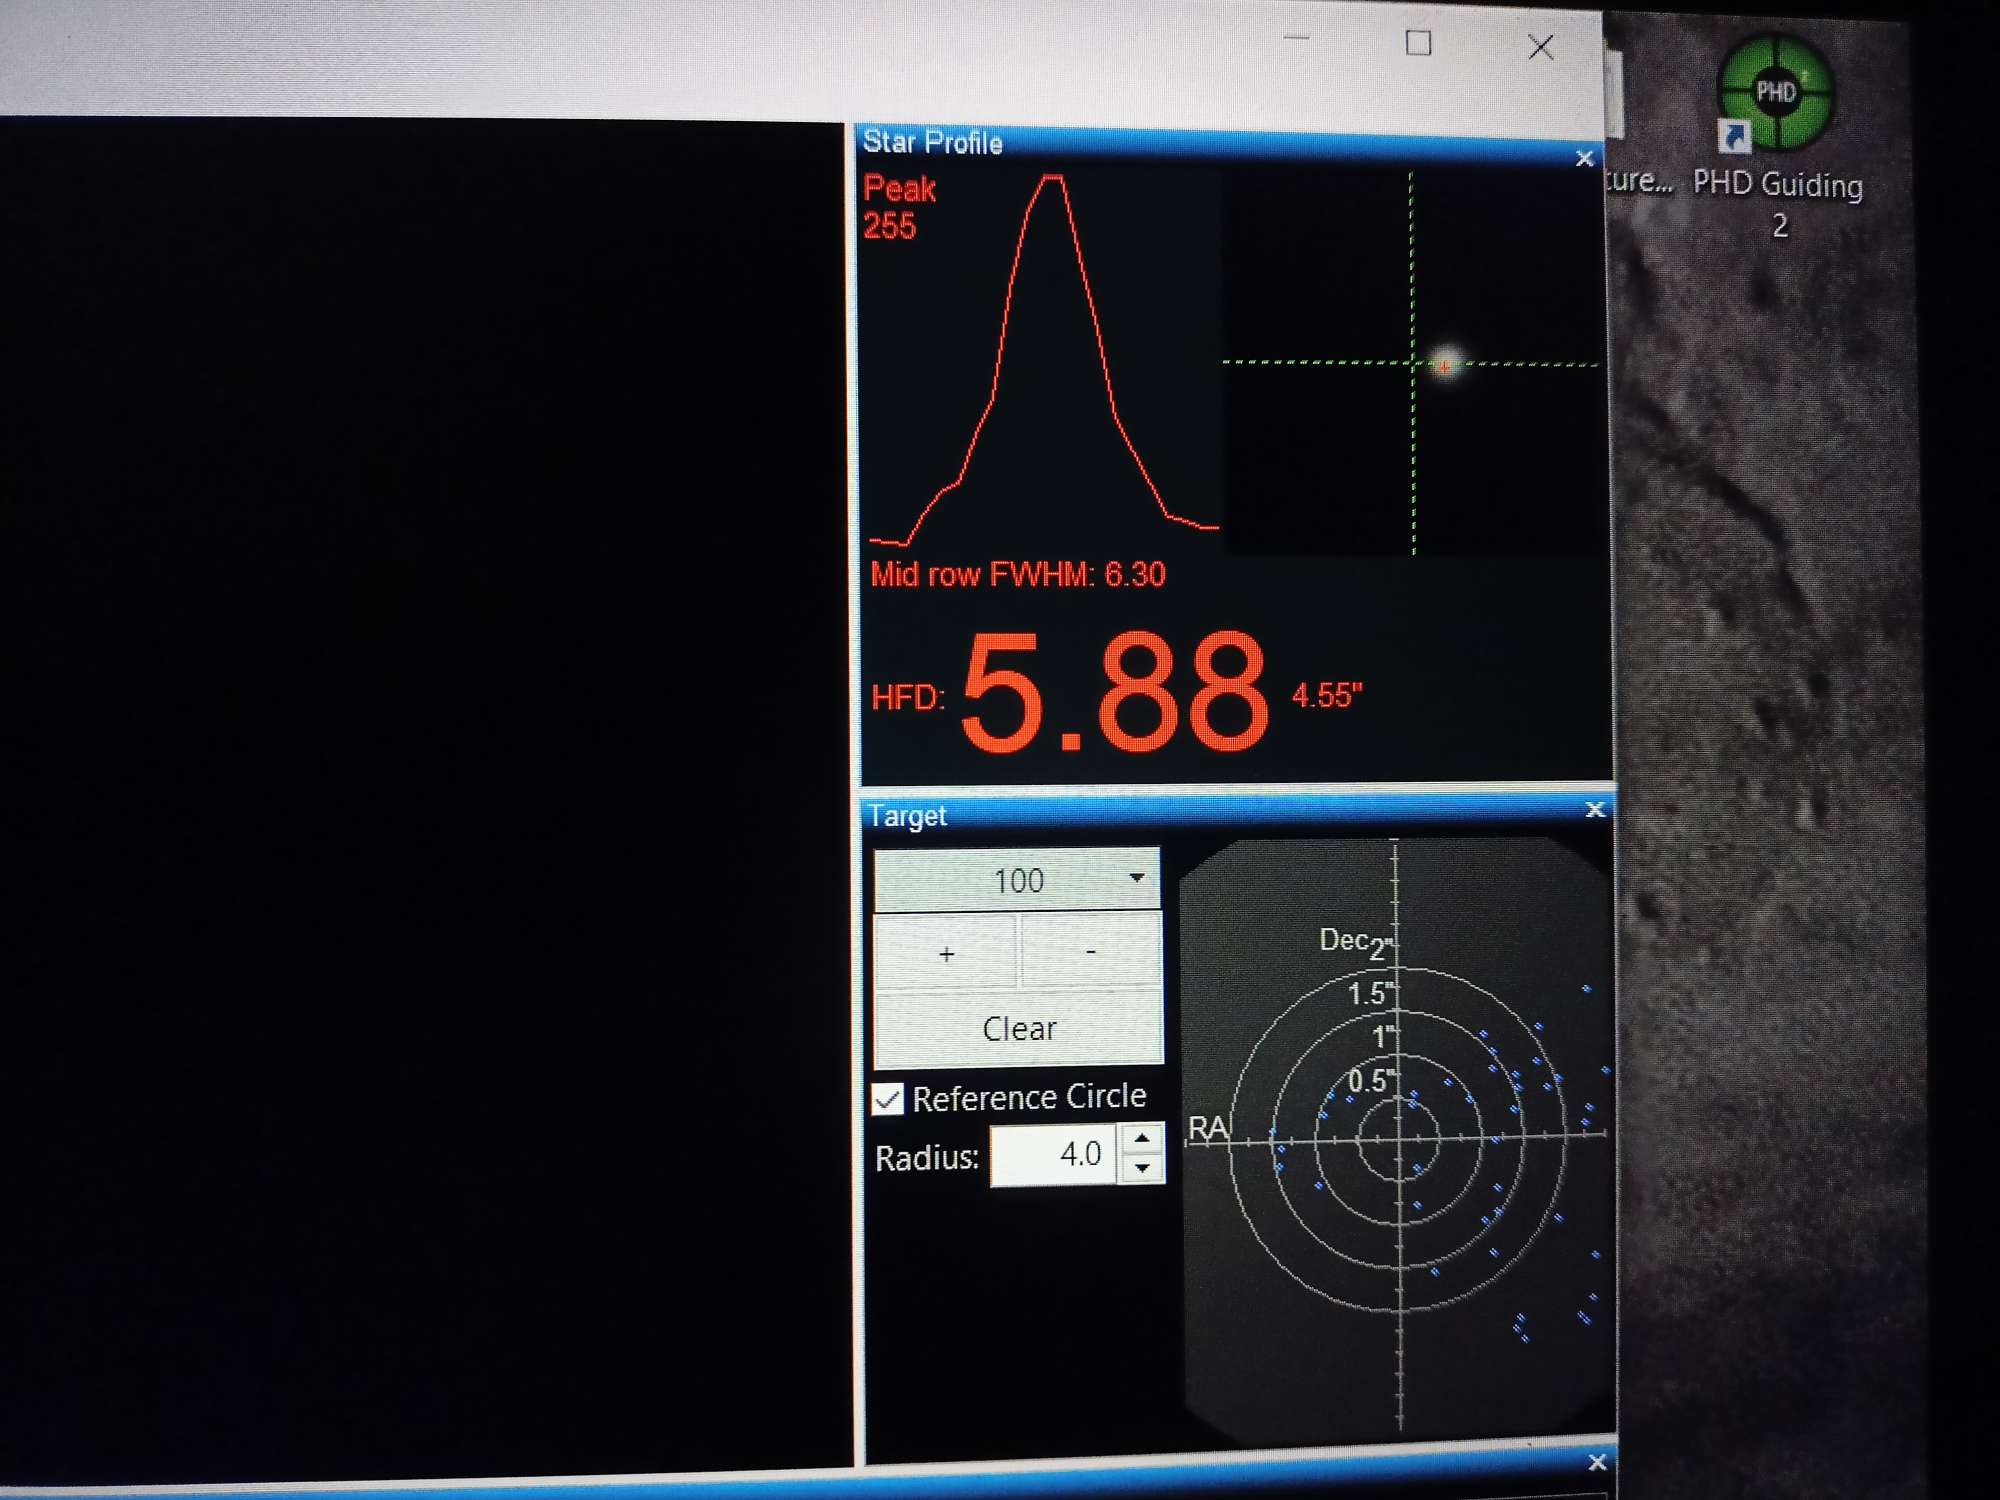Zoom in with the + button
Viewport: 2000px width, 1500px height.
click(946, 953)
